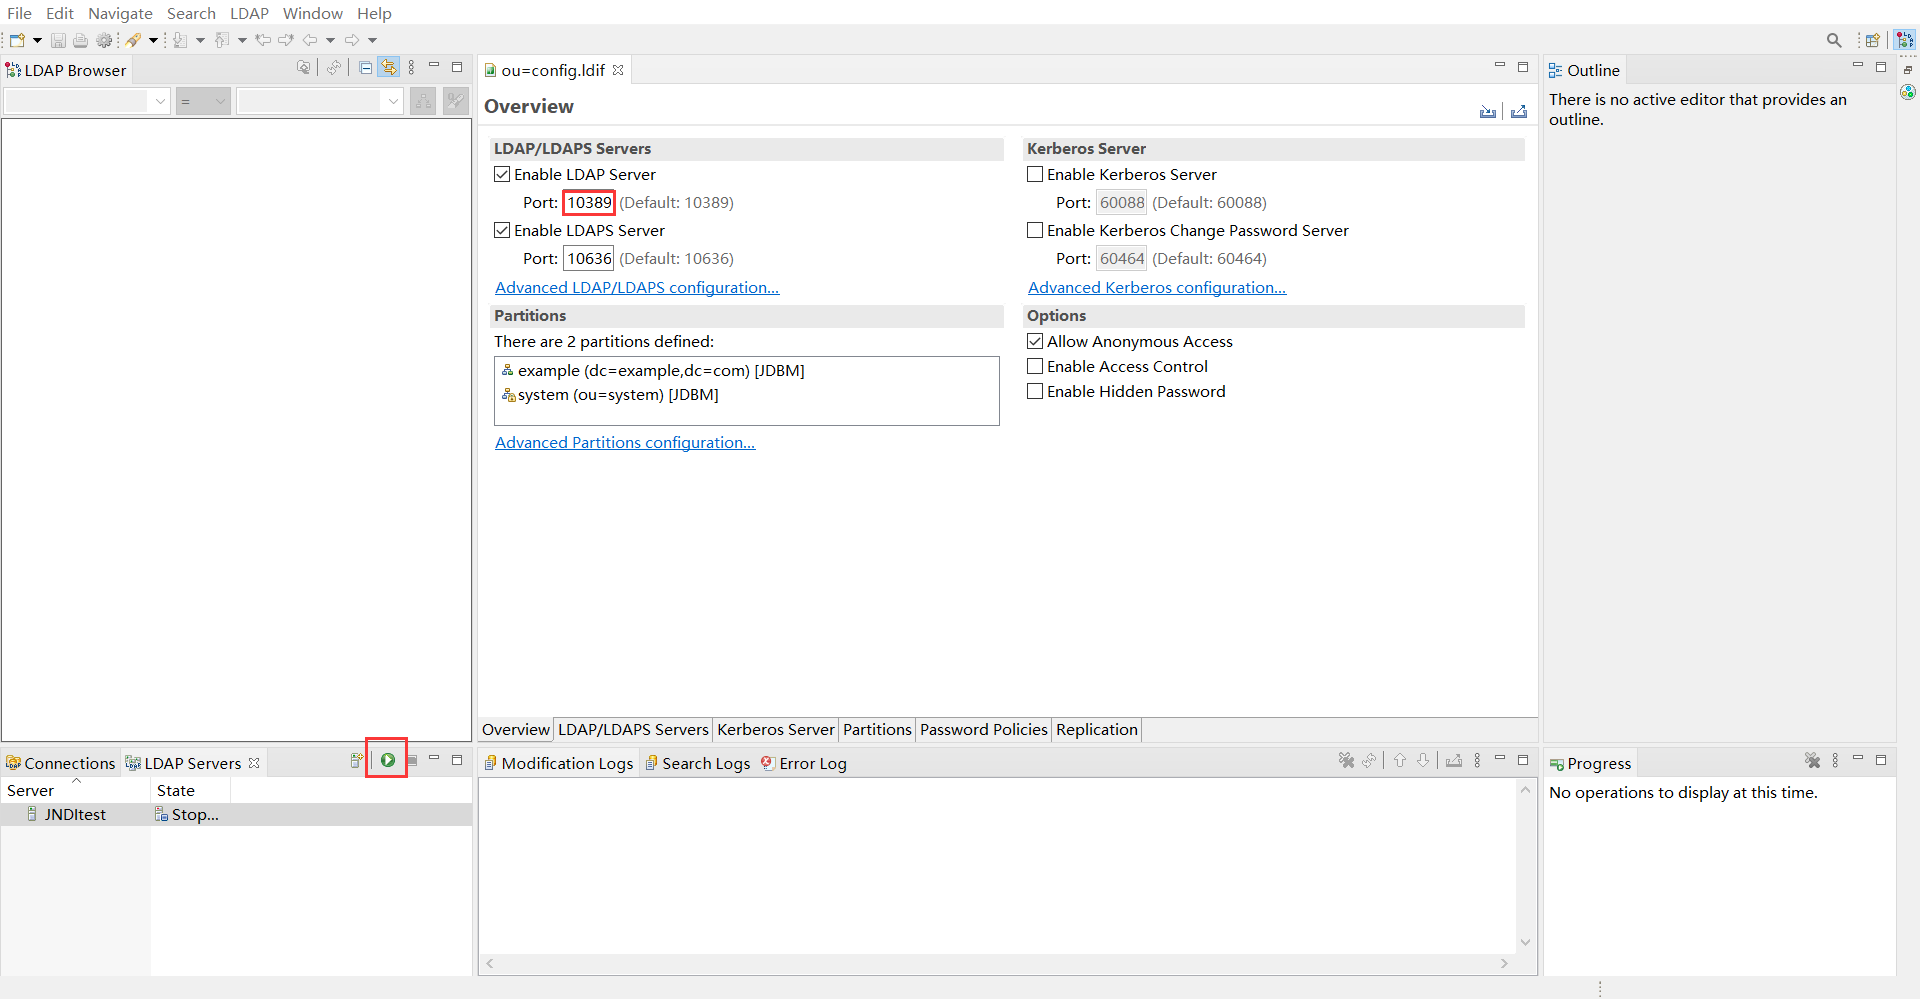This screenshot has height=999, width=1920.
Task: Click the New wizard toolbar icon
Action: point(17,40)
